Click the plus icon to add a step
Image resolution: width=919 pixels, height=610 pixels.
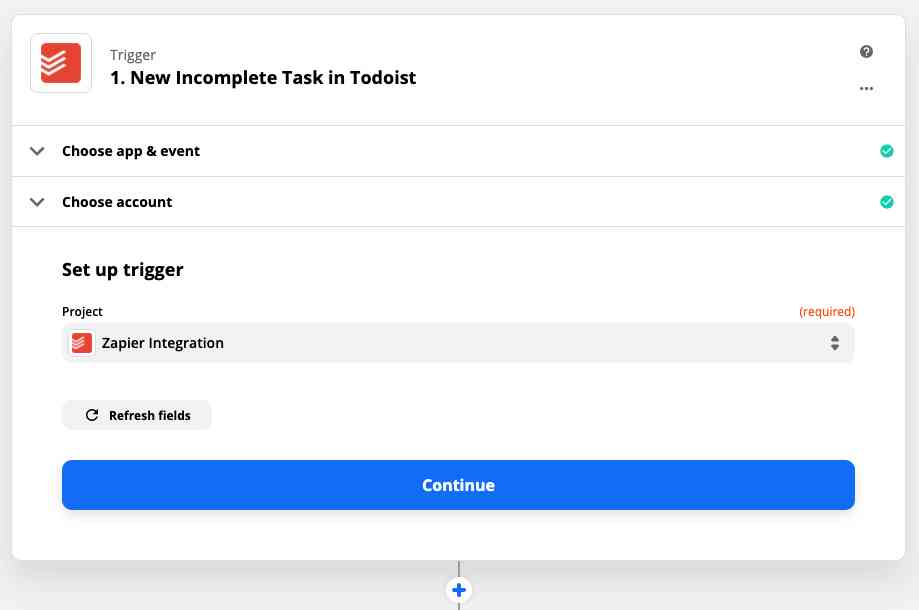point(458,590)
